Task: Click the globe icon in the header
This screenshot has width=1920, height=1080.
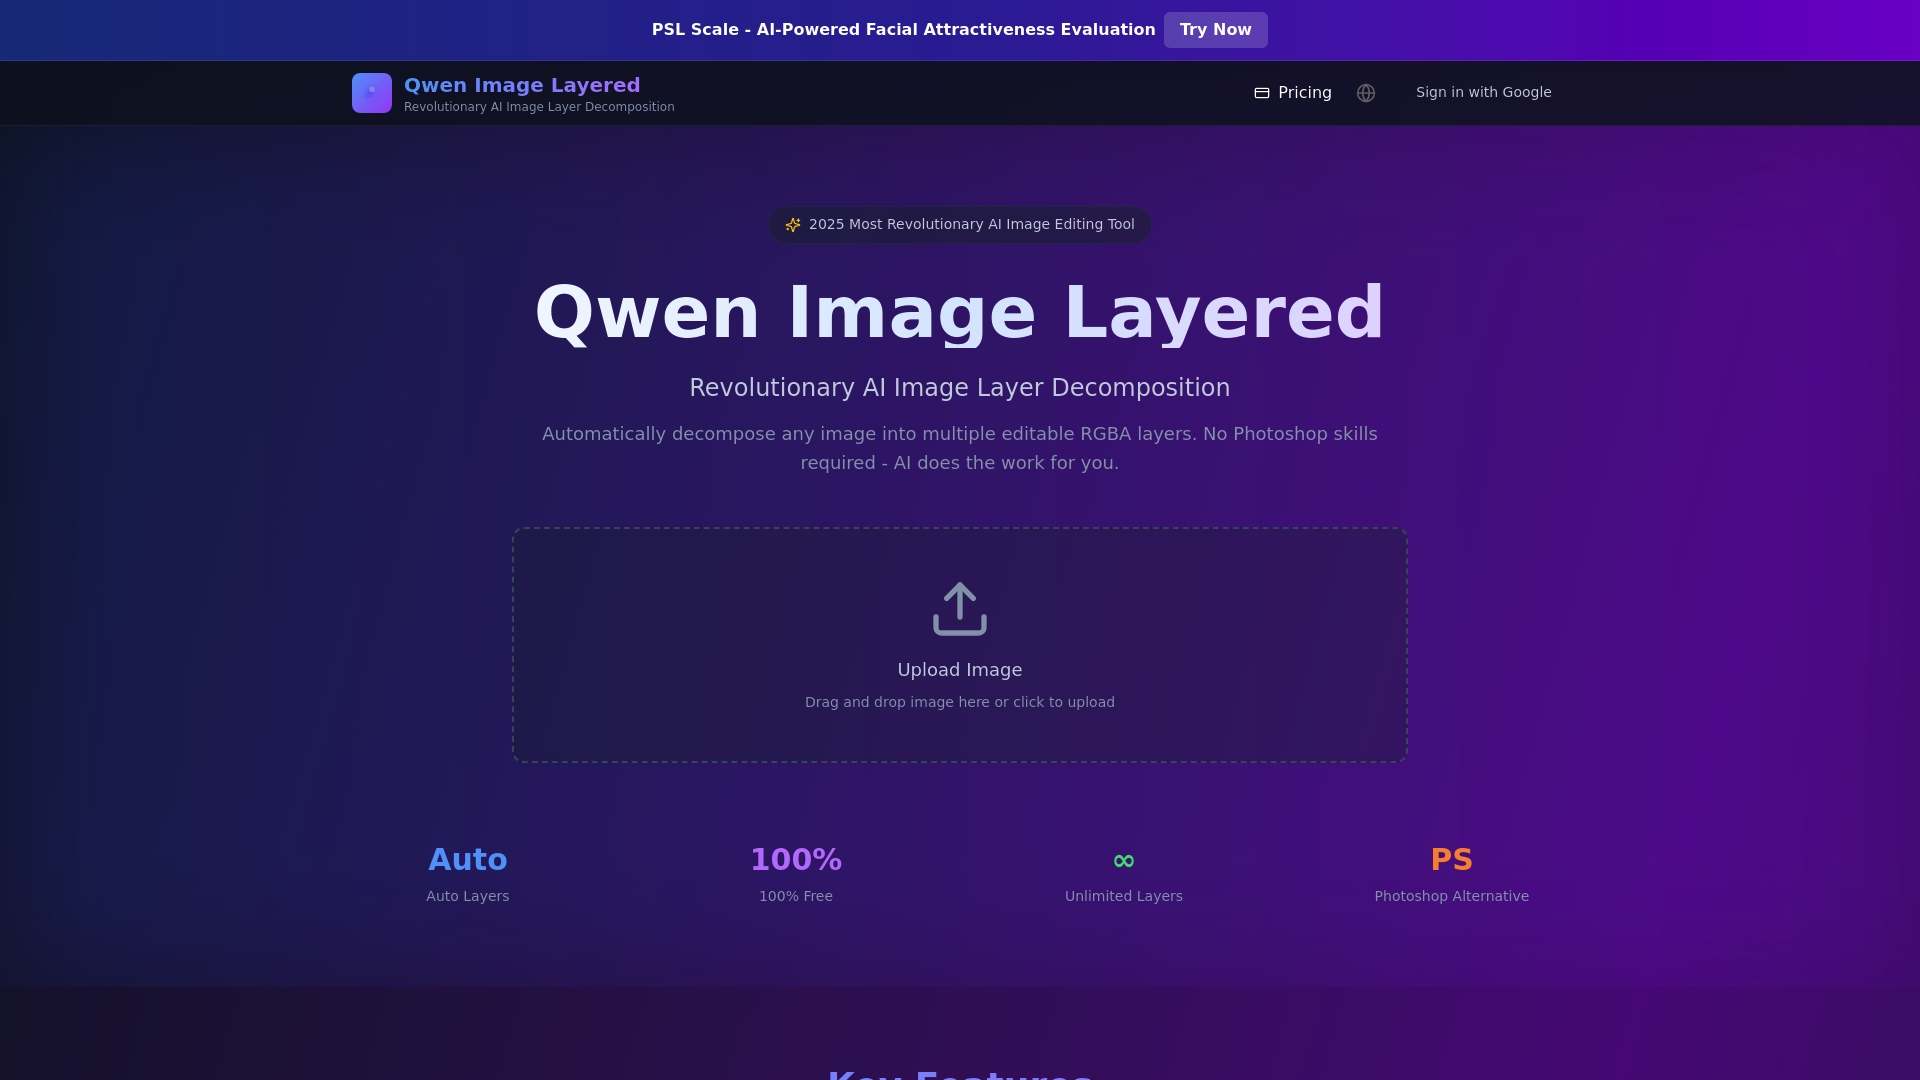Action: coord(1366,92)
